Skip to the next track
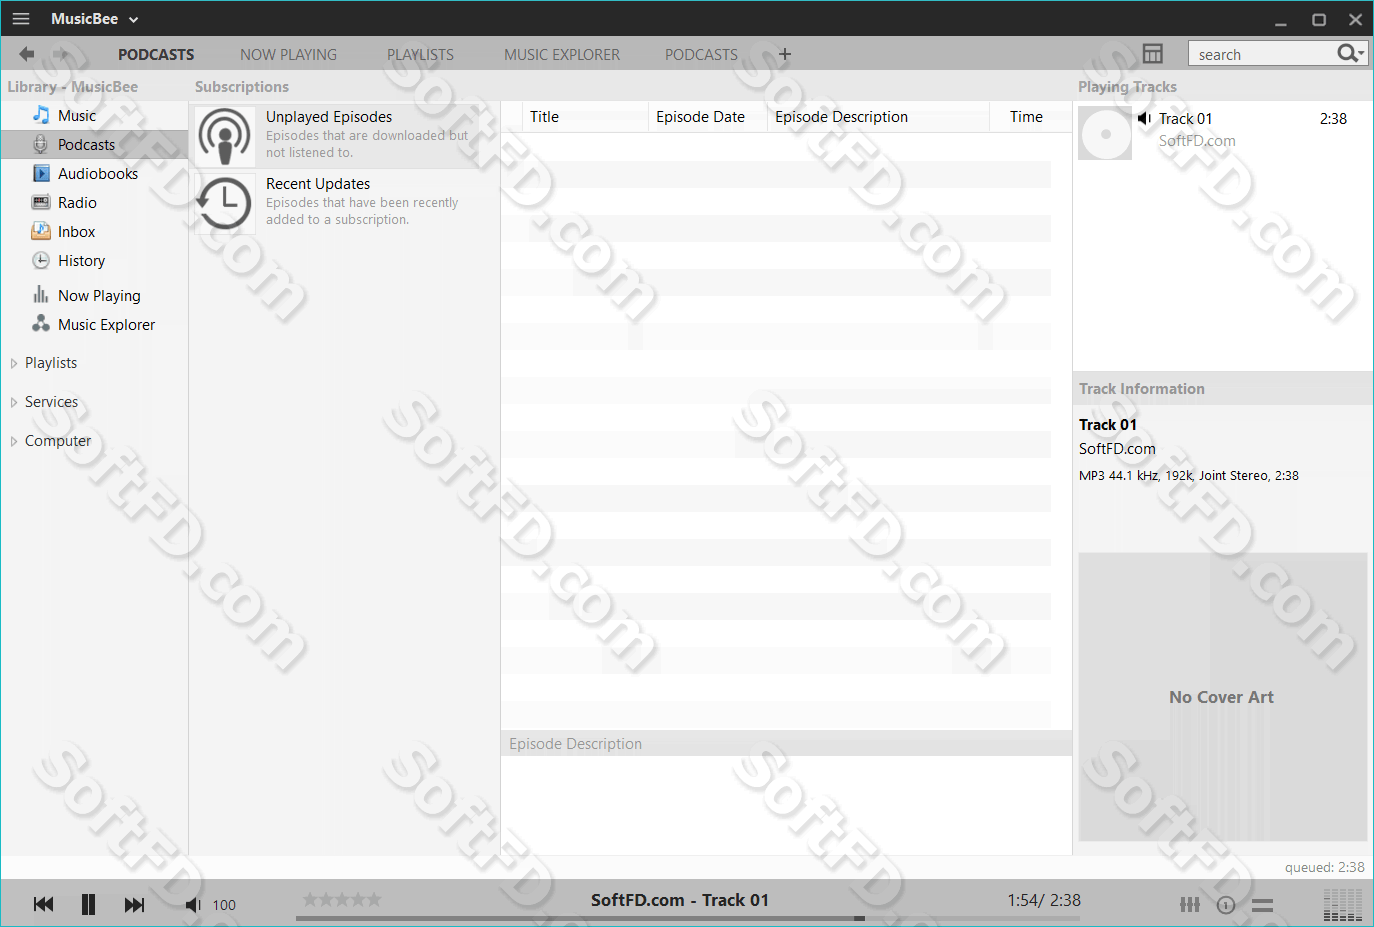1374x927 pixels. 134,904
